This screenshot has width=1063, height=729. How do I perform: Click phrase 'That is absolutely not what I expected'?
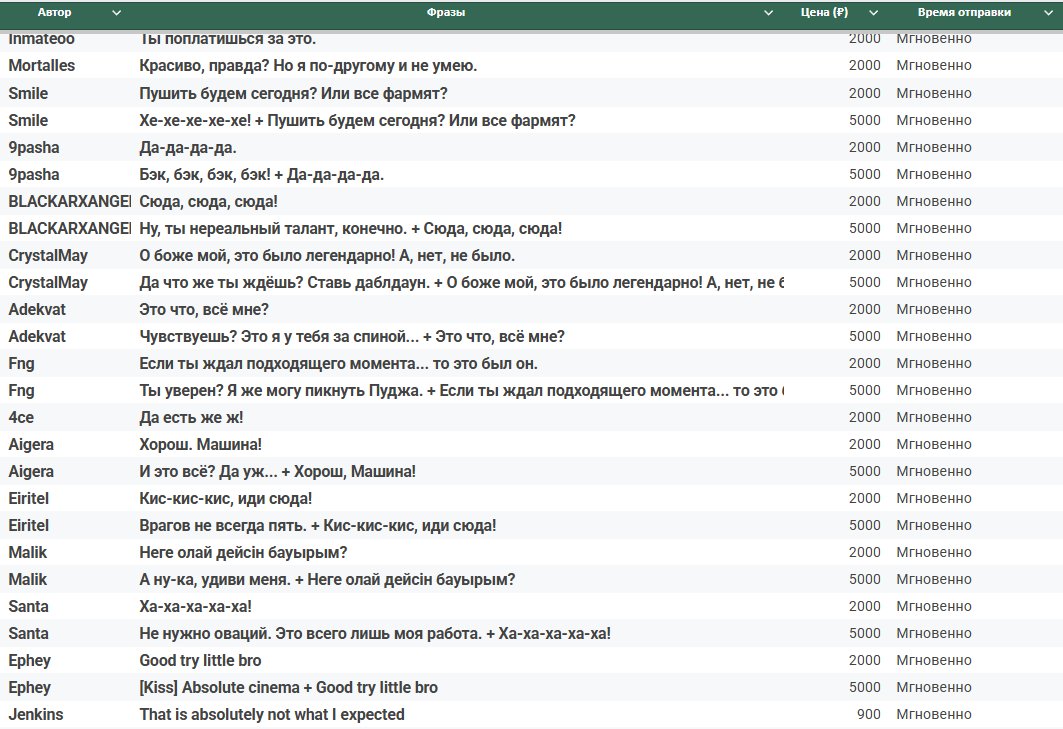coord(272,715)
